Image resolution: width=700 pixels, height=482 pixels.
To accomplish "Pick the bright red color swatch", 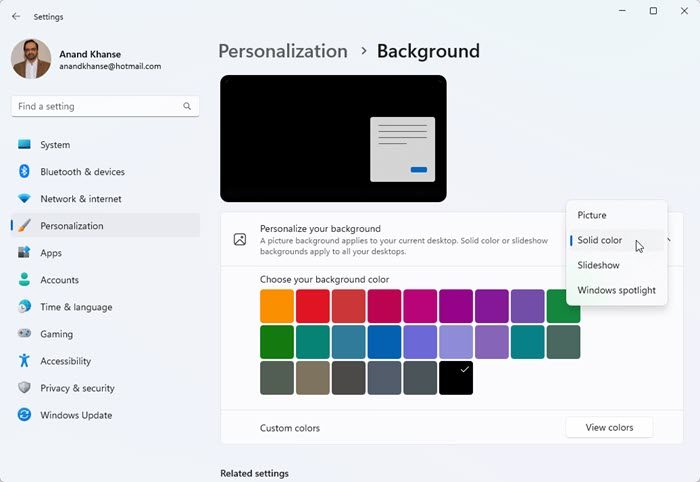I will [x=312, y=306].
